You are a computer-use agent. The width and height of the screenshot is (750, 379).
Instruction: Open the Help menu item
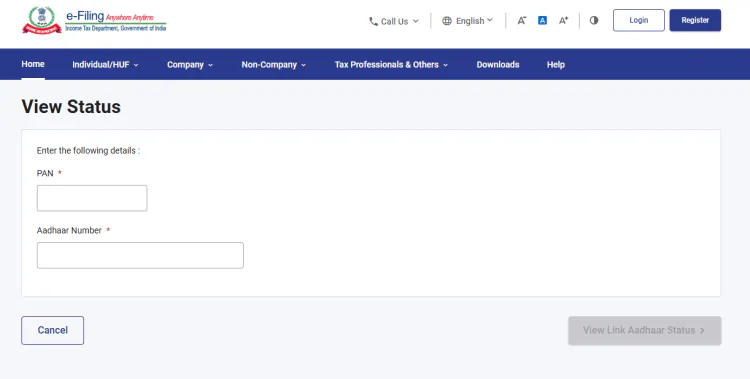click(x=556, y=65)
